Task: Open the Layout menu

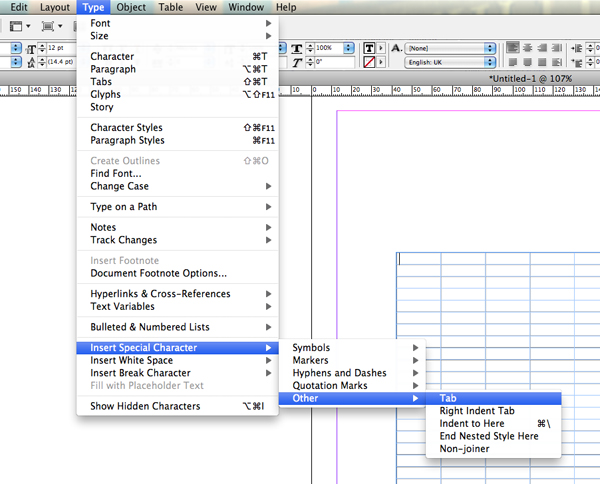Action: coord(55,7)
